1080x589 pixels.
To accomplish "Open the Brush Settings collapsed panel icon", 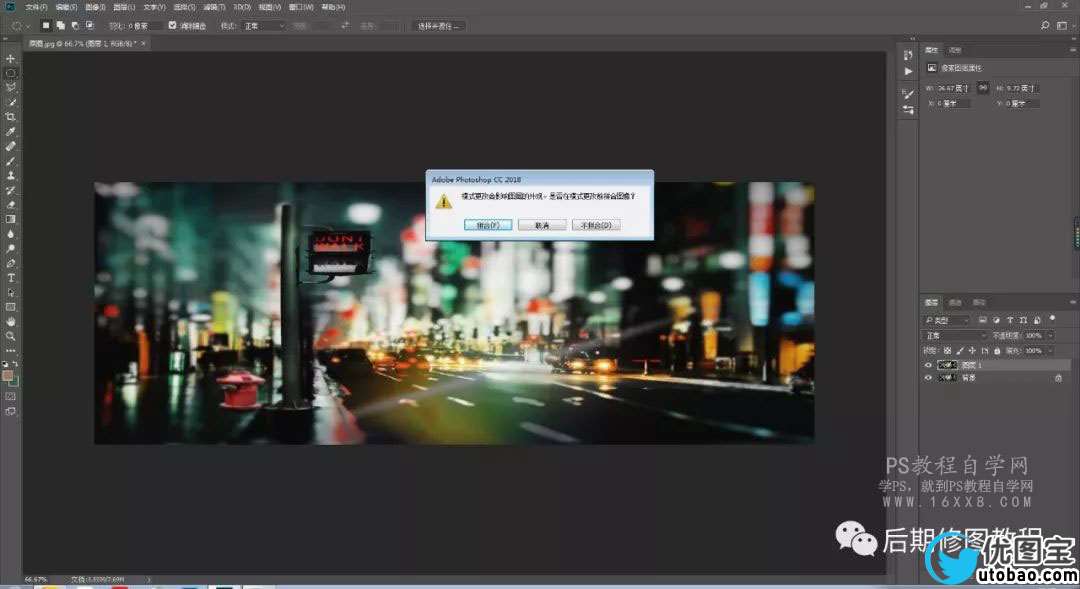I will [x=908, y=94].
